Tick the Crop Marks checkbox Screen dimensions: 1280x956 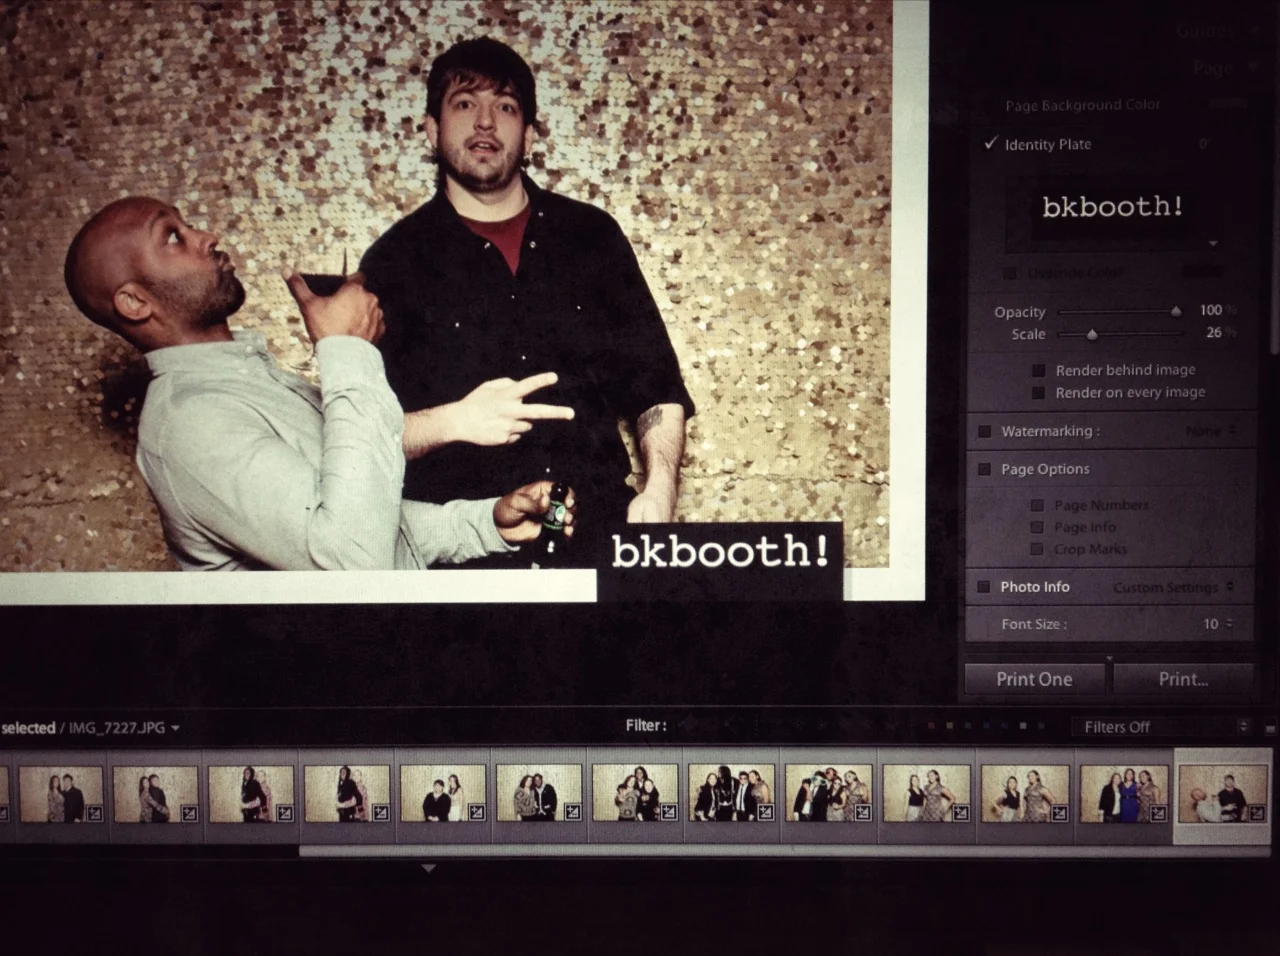pos(1038,549)
